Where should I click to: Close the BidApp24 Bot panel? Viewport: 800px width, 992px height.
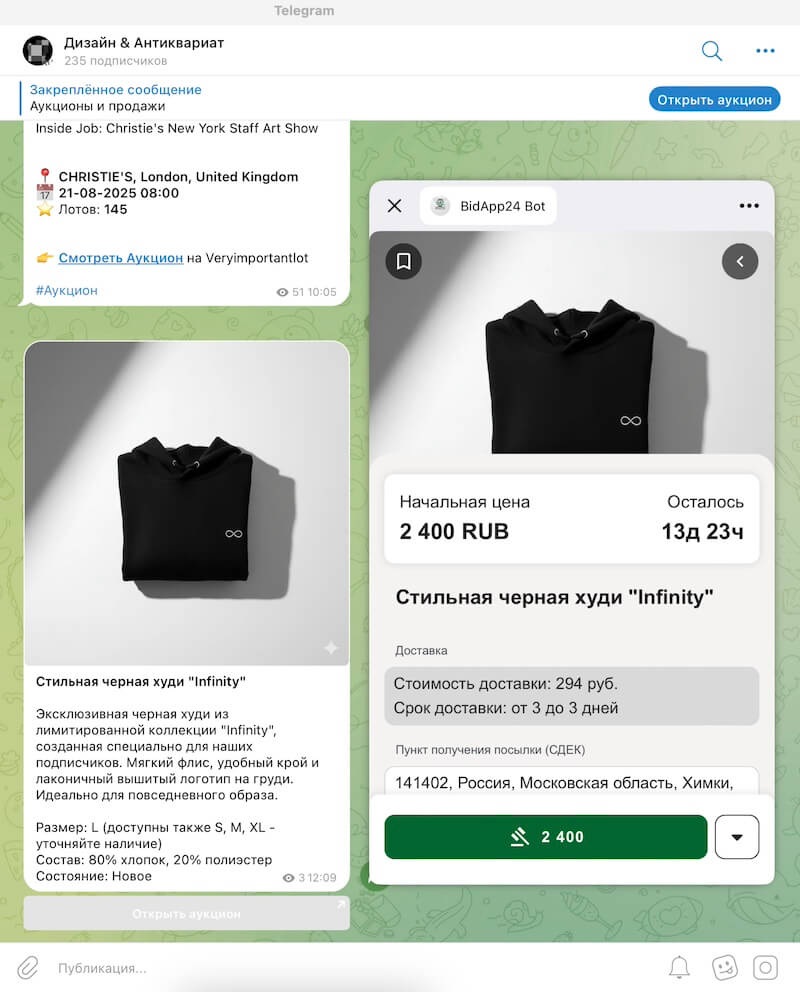(395, 206)
